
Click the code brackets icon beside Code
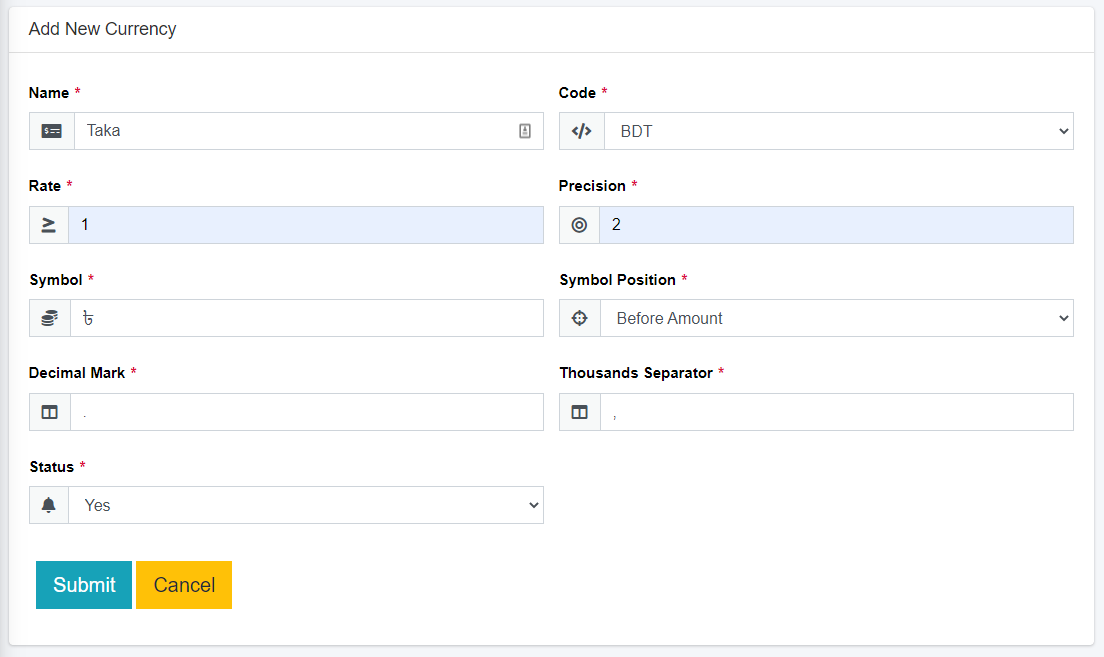581,131
